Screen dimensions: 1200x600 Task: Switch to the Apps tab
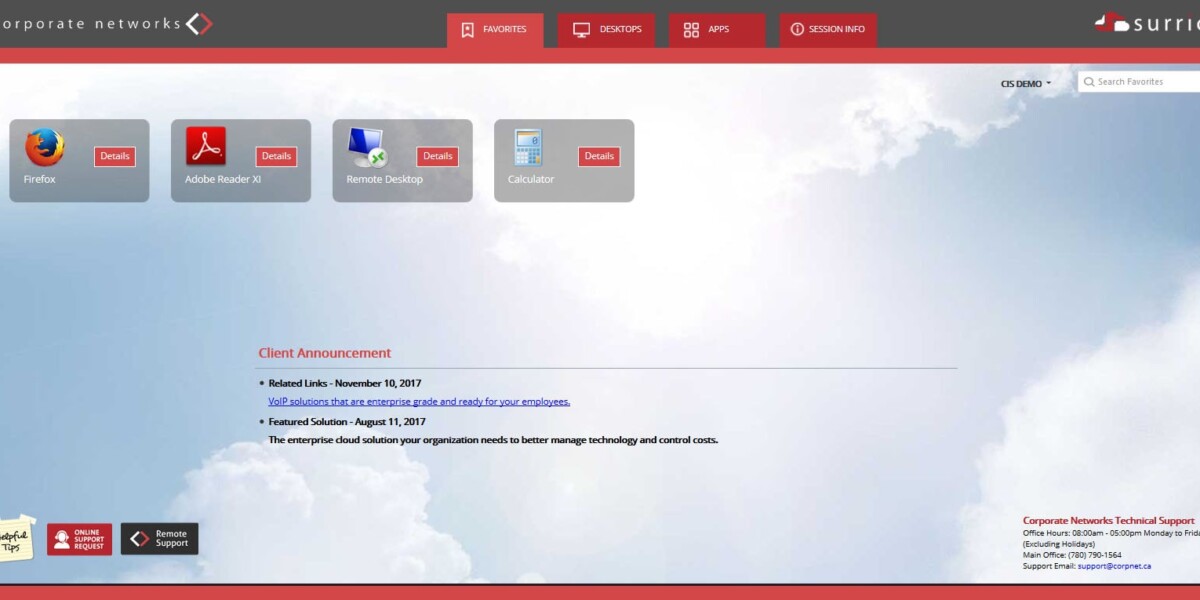[717, 30]
